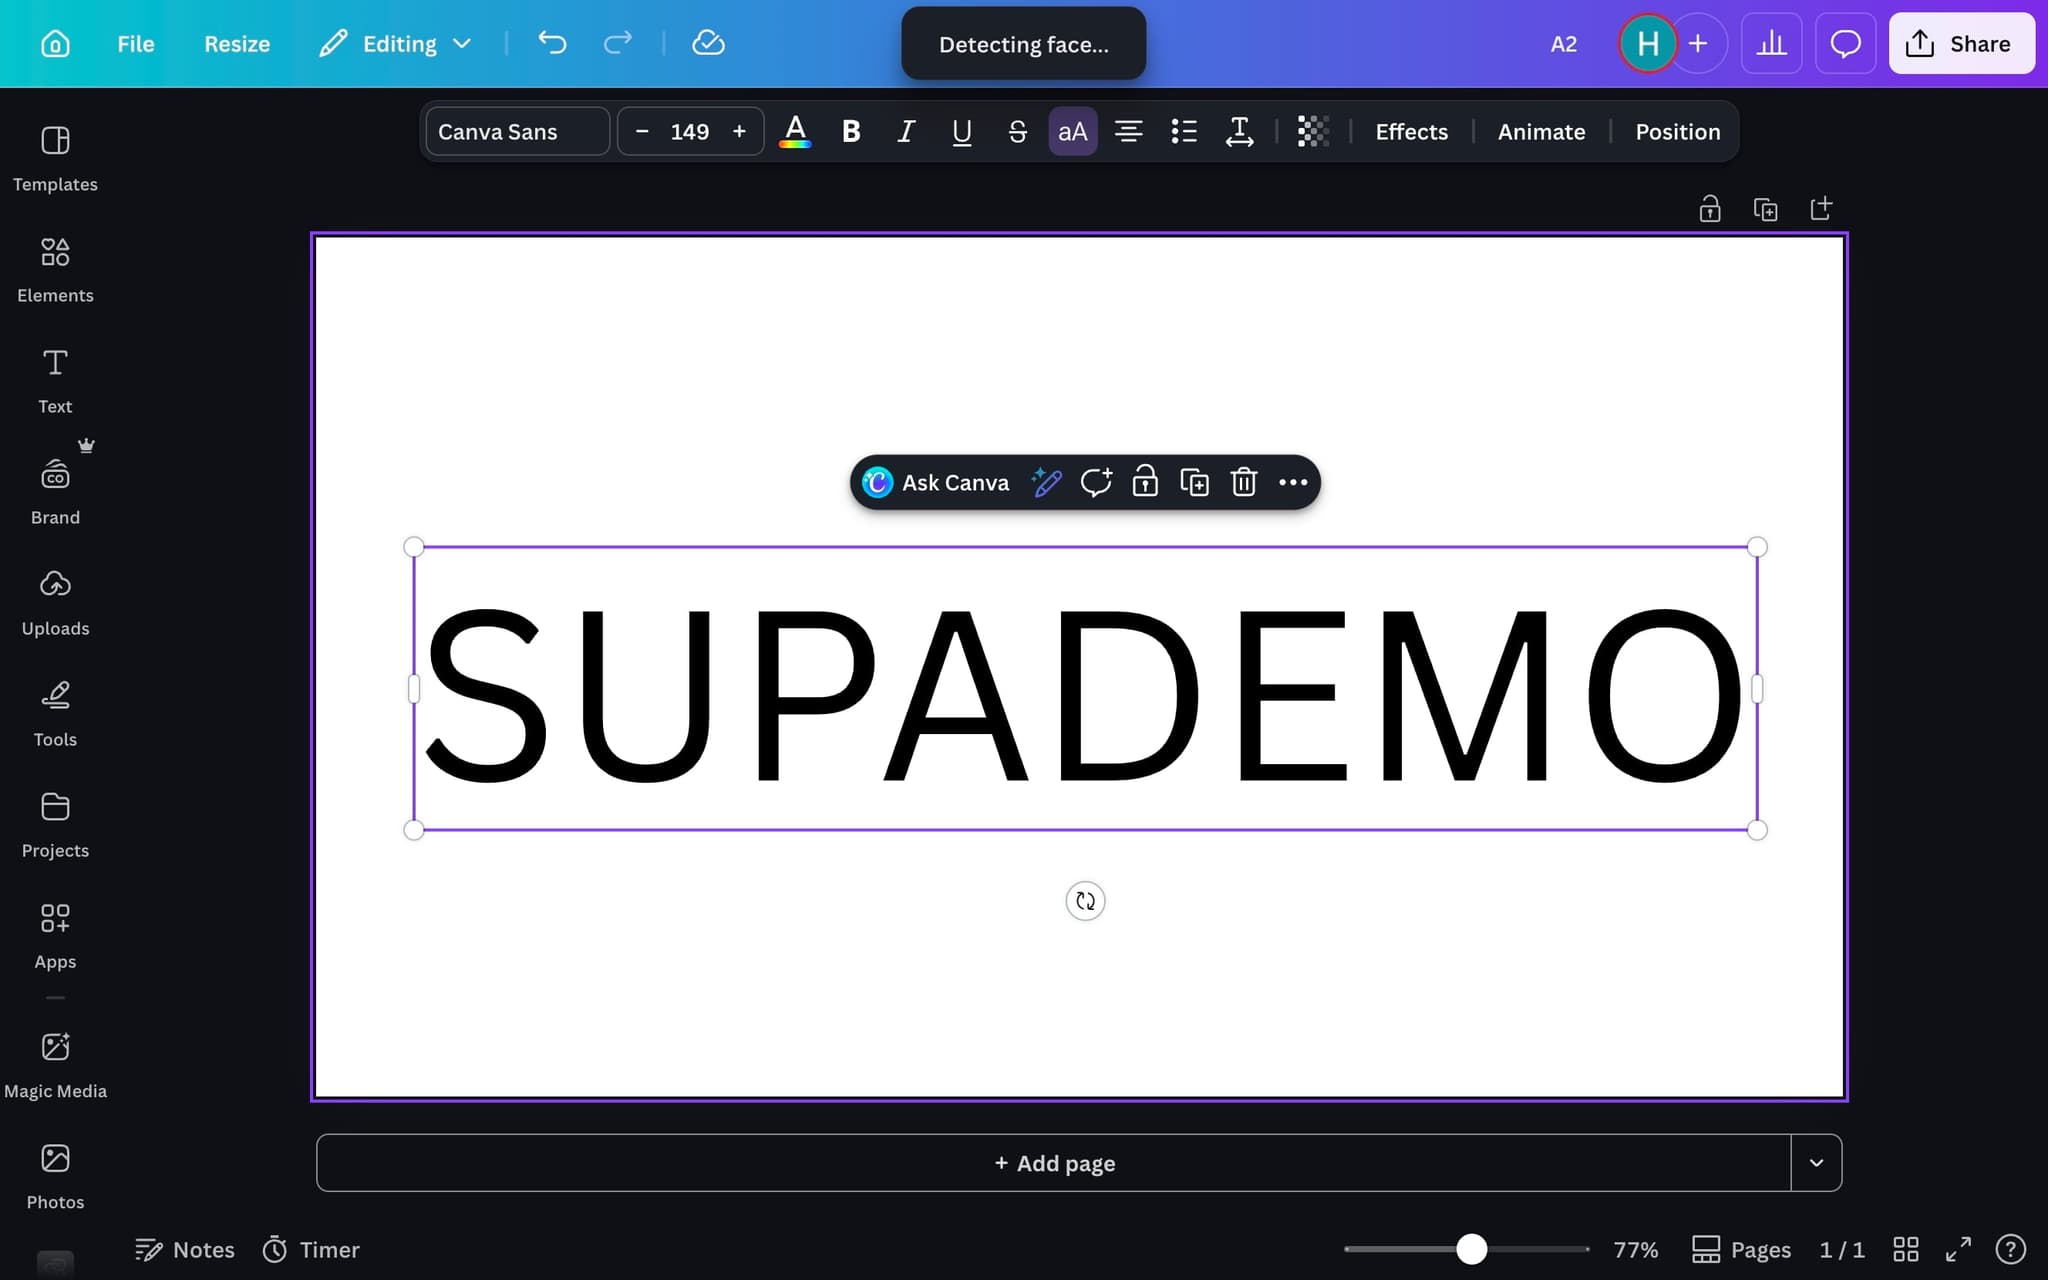2048x1280 pixels.
Task: Delete the selected text with trash icon
Action: [x=1243, y=483]
